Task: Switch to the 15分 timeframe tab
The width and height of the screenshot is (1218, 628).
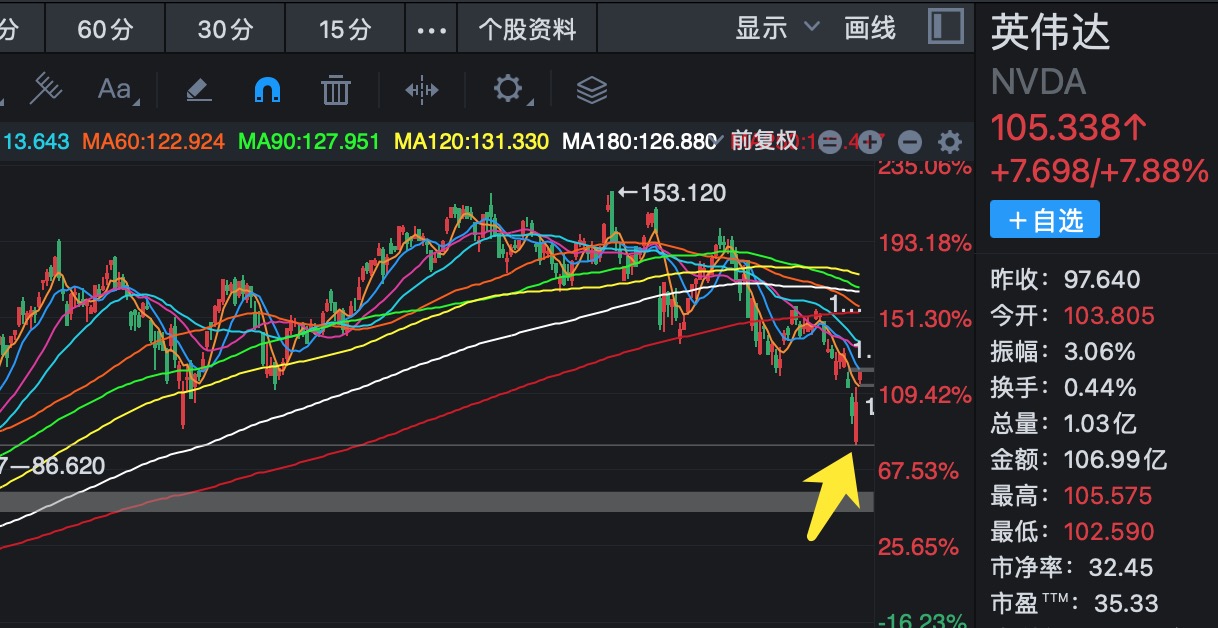Action: (x=345, y=29)
